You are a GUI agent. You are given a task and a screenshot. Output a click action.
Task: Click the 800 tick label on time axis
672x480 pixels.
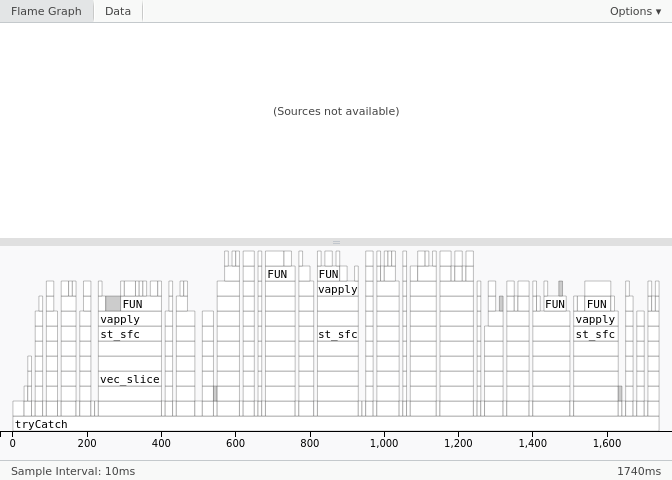(x=309, y=443)
